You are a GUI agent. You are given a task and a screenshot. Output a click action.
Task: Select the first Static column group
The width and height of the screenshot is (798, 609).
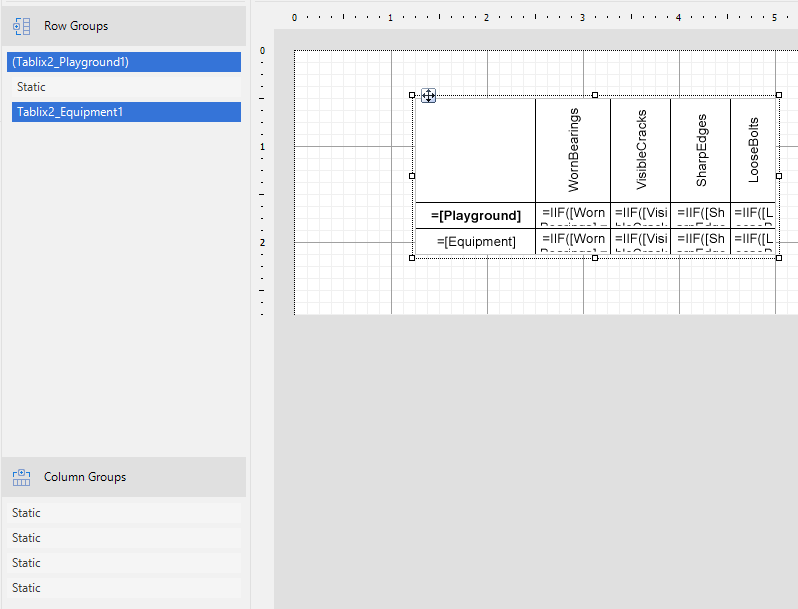tap(124, 513)
